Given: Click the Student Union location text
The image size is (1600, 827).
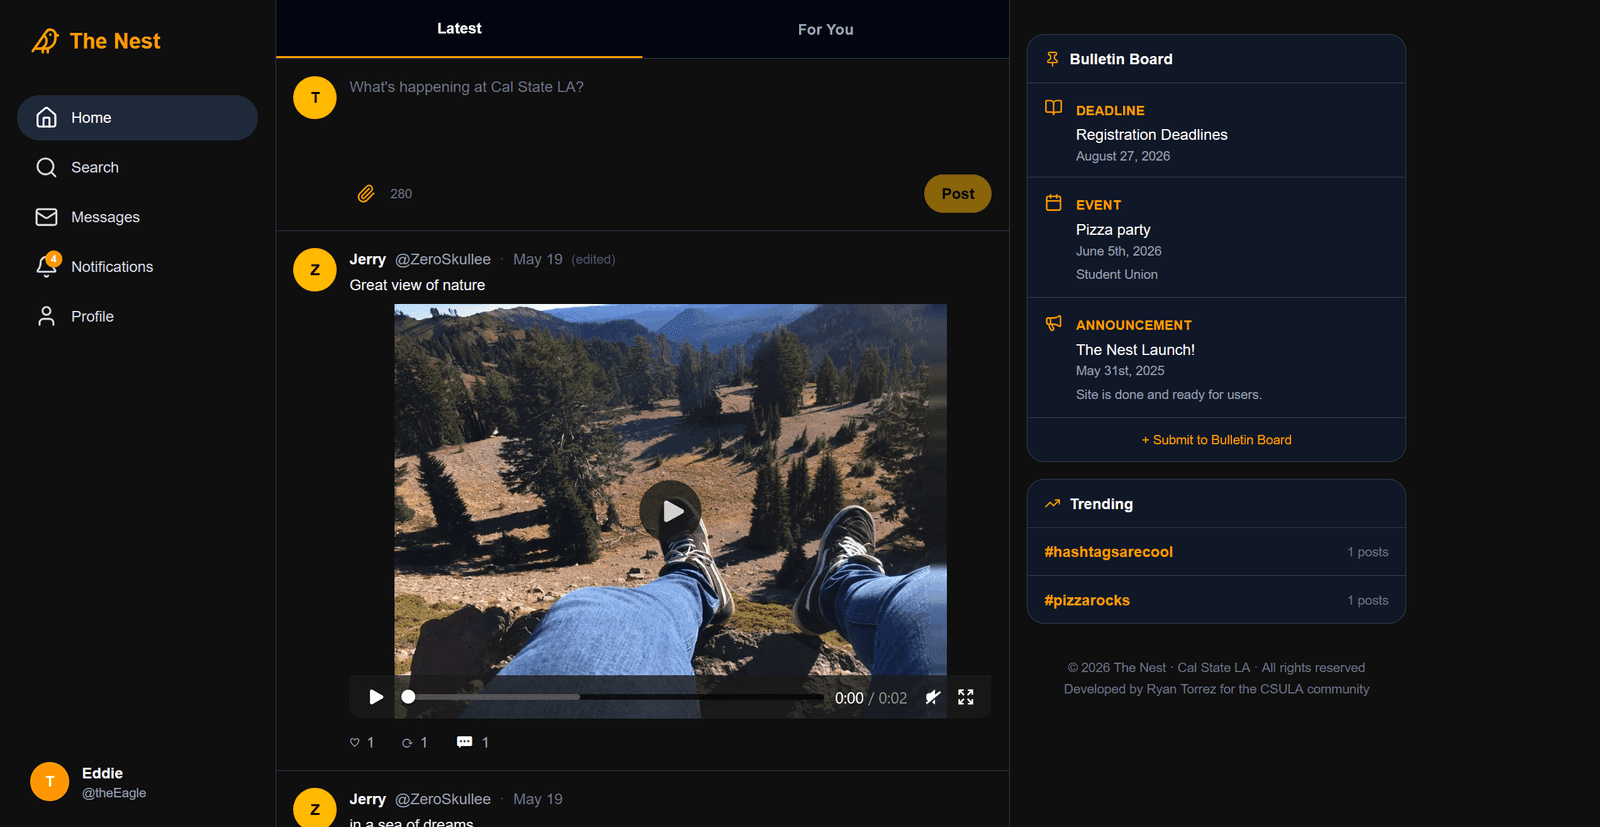Looking at the screenshot, I should [x=1117, y=274].
